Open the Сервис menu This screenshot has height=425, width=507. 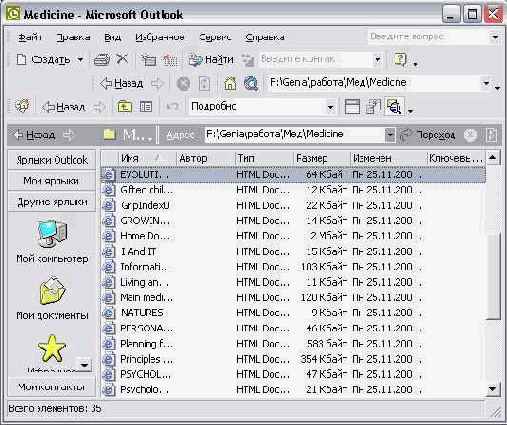pos(215,37)
